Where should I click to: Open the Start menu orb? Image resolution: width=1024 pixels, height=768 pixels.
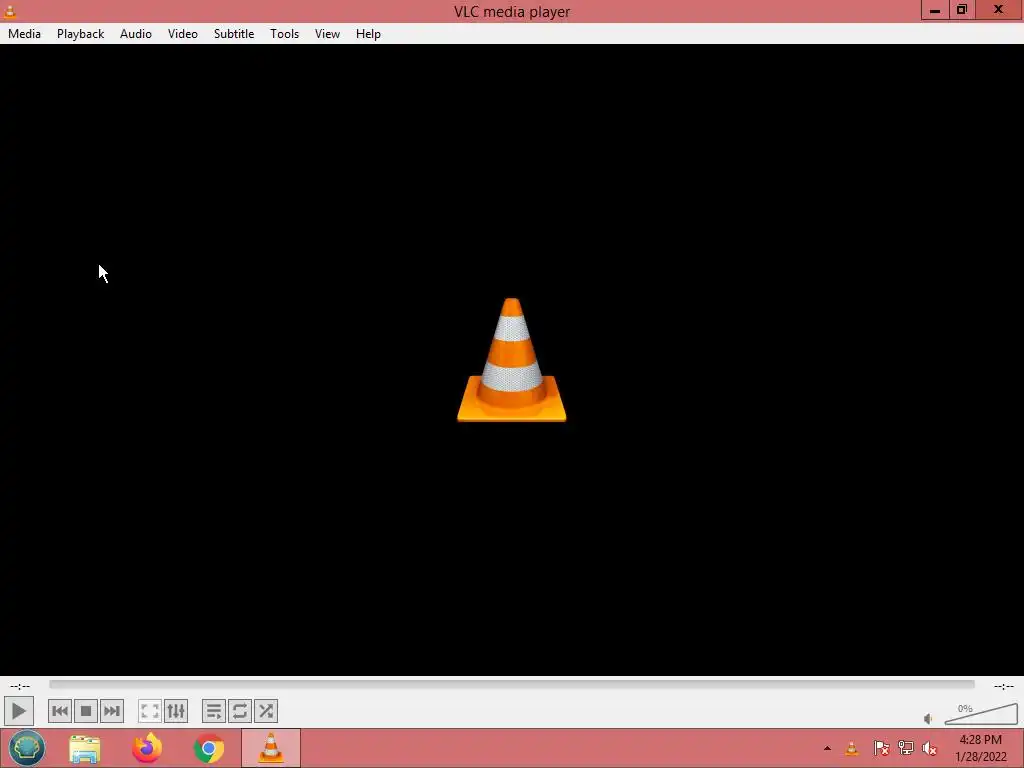[27, 748]
